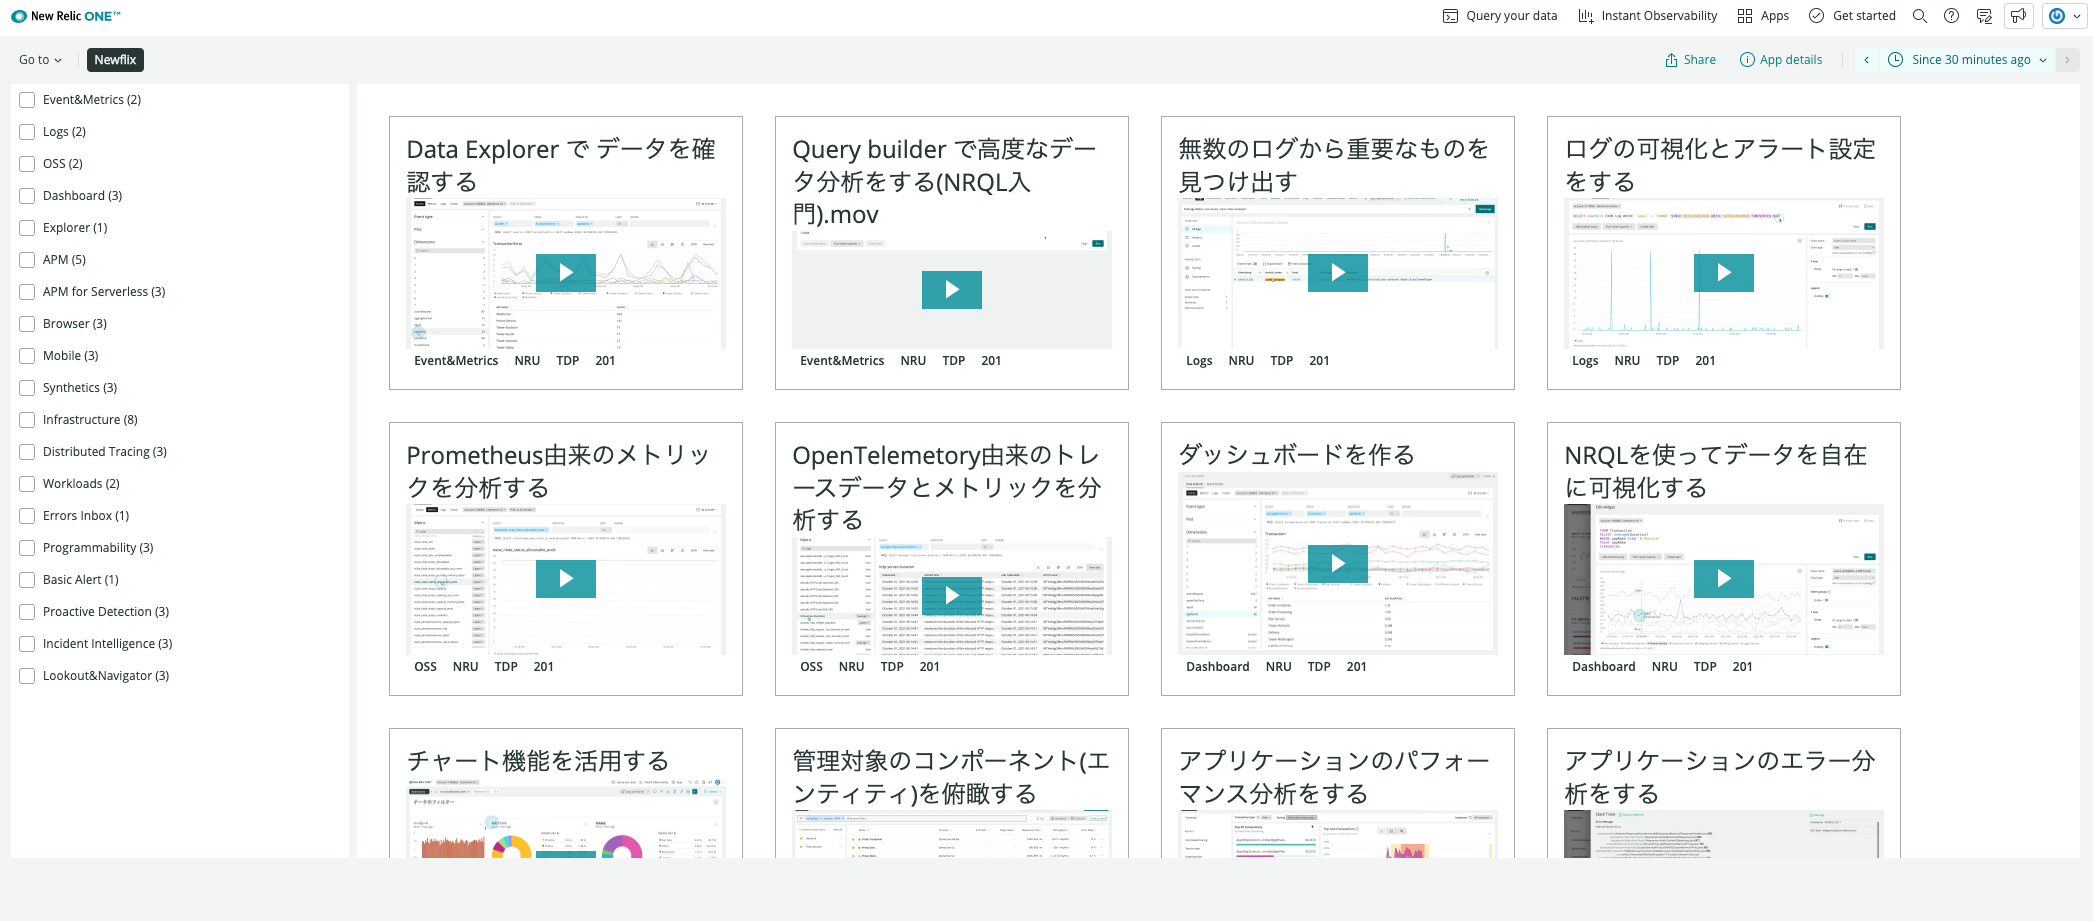Expand the Go to dropdown
Image resolution: width=2093 pixels, height=921 pixels.
pos(40,60)
